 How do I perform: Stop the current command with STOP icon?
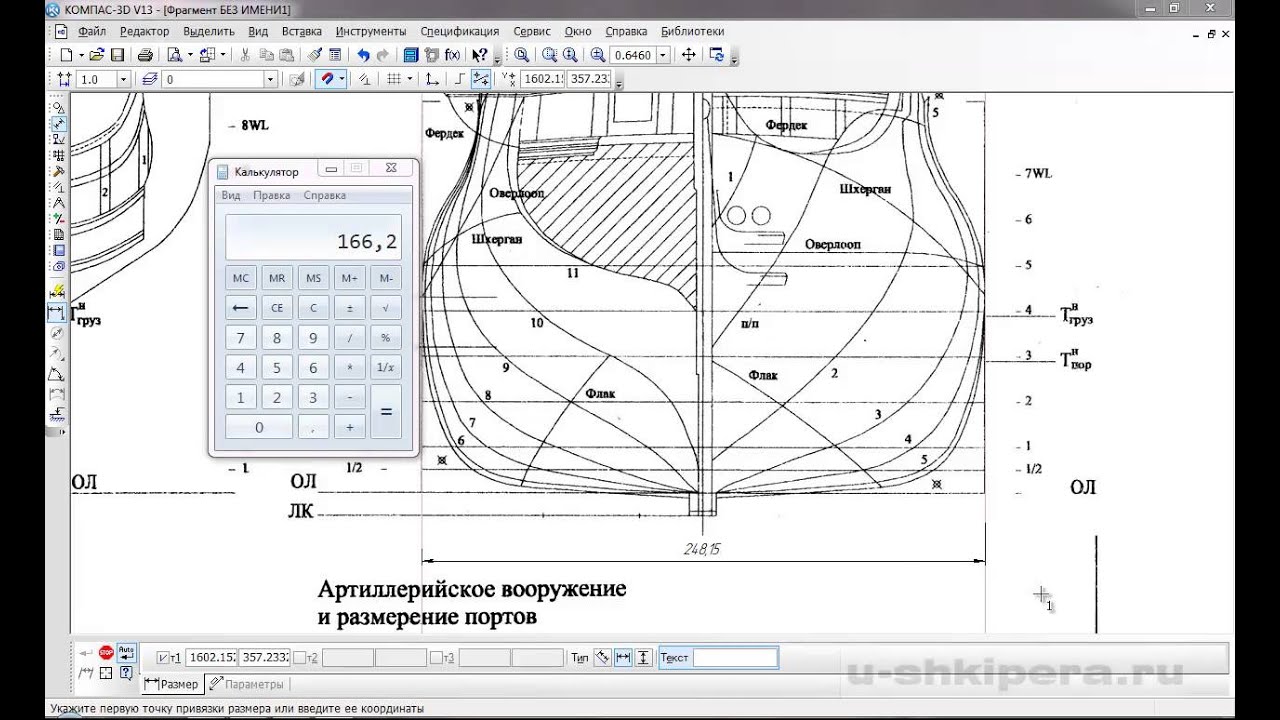106,653
